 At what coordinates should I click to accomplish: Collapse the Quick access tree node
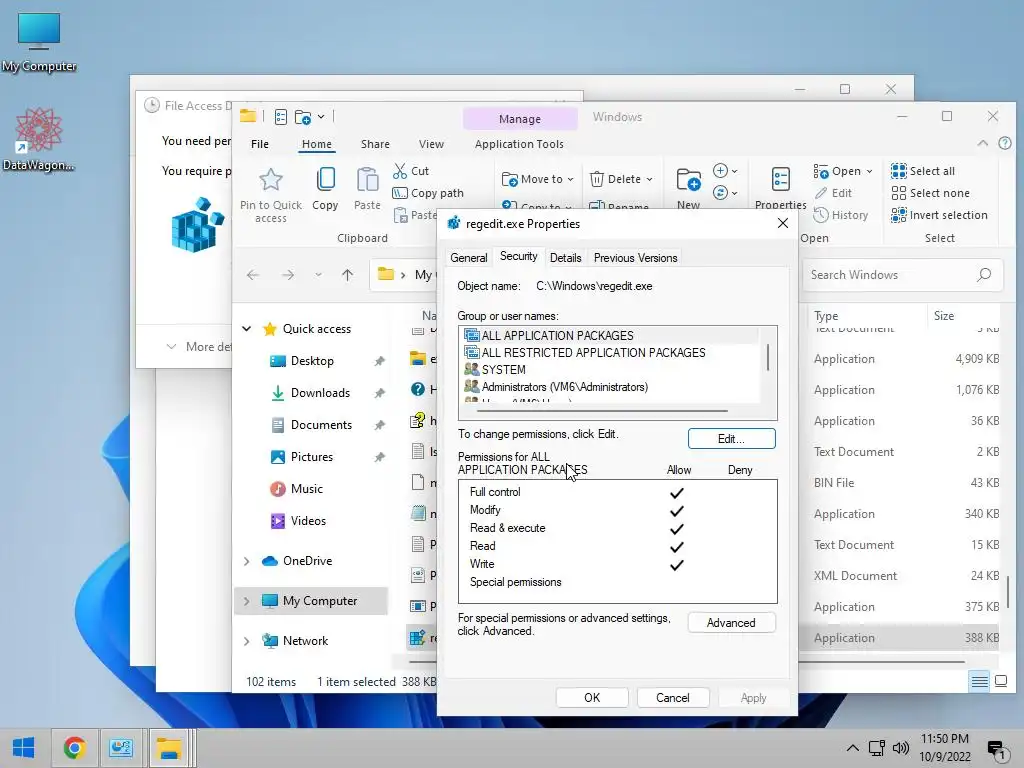[247, 328]
